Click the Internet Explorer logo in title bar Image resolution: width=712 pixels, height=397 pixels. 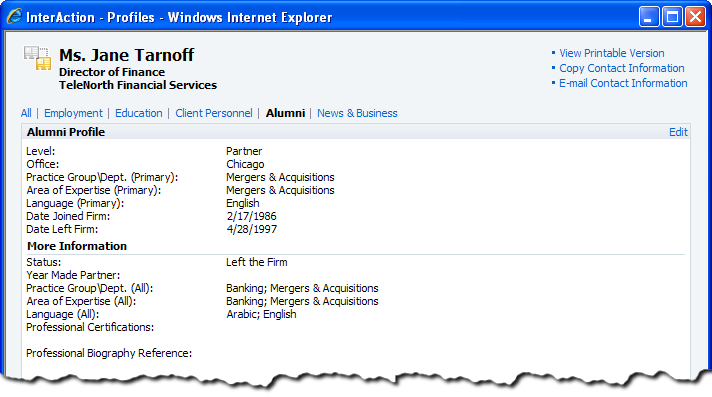(15, 17)
